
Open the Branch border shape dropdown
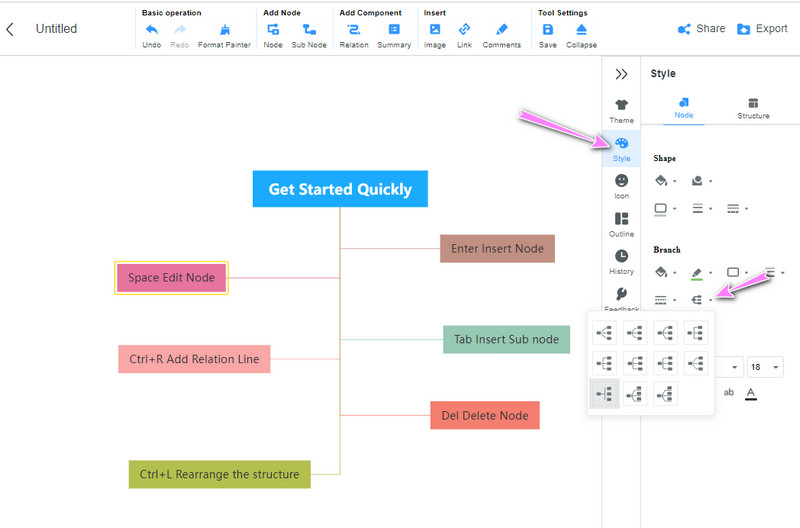(736, 272)
